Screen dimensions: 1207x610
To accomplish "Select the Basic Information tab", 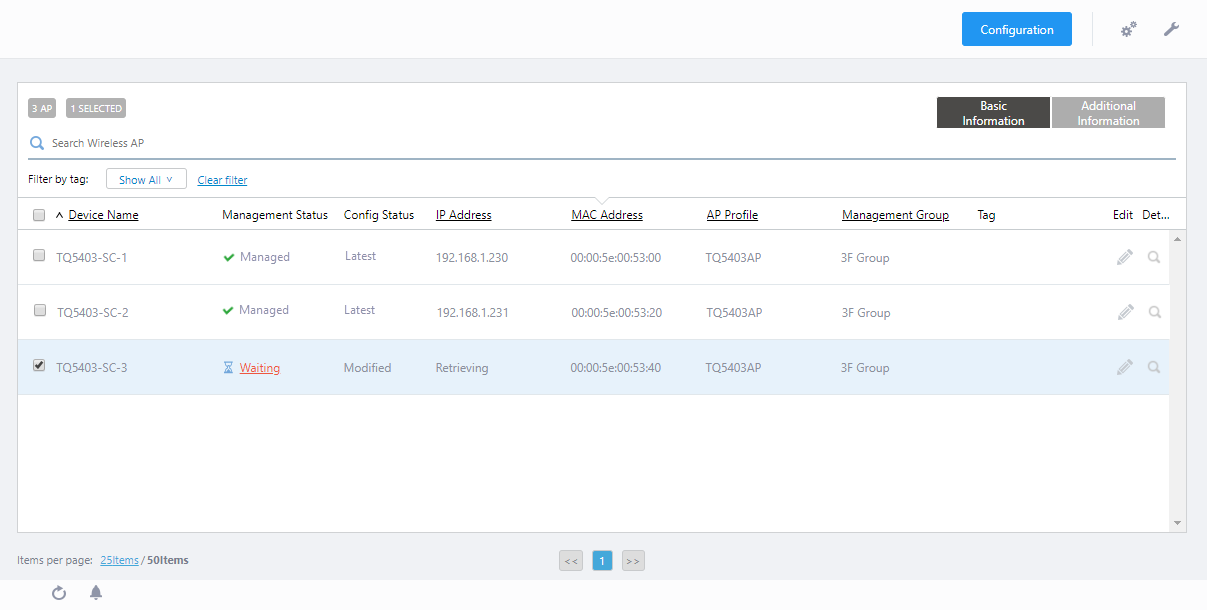I will pos(993,113).
